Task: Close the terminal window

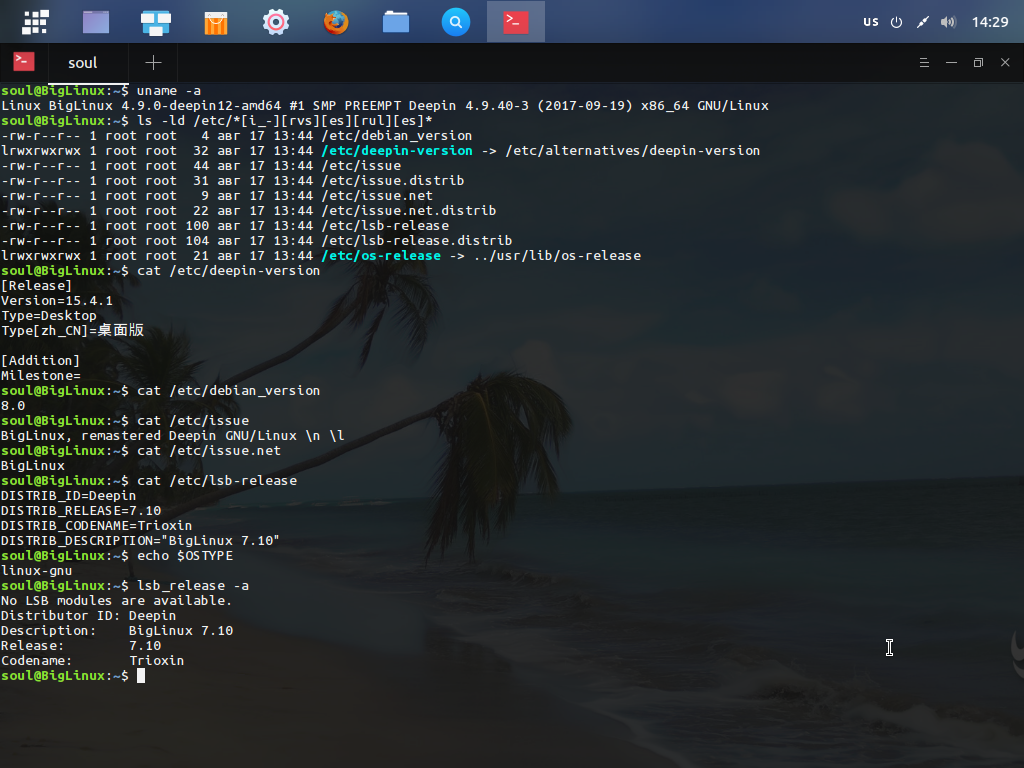Action: 1005,63
